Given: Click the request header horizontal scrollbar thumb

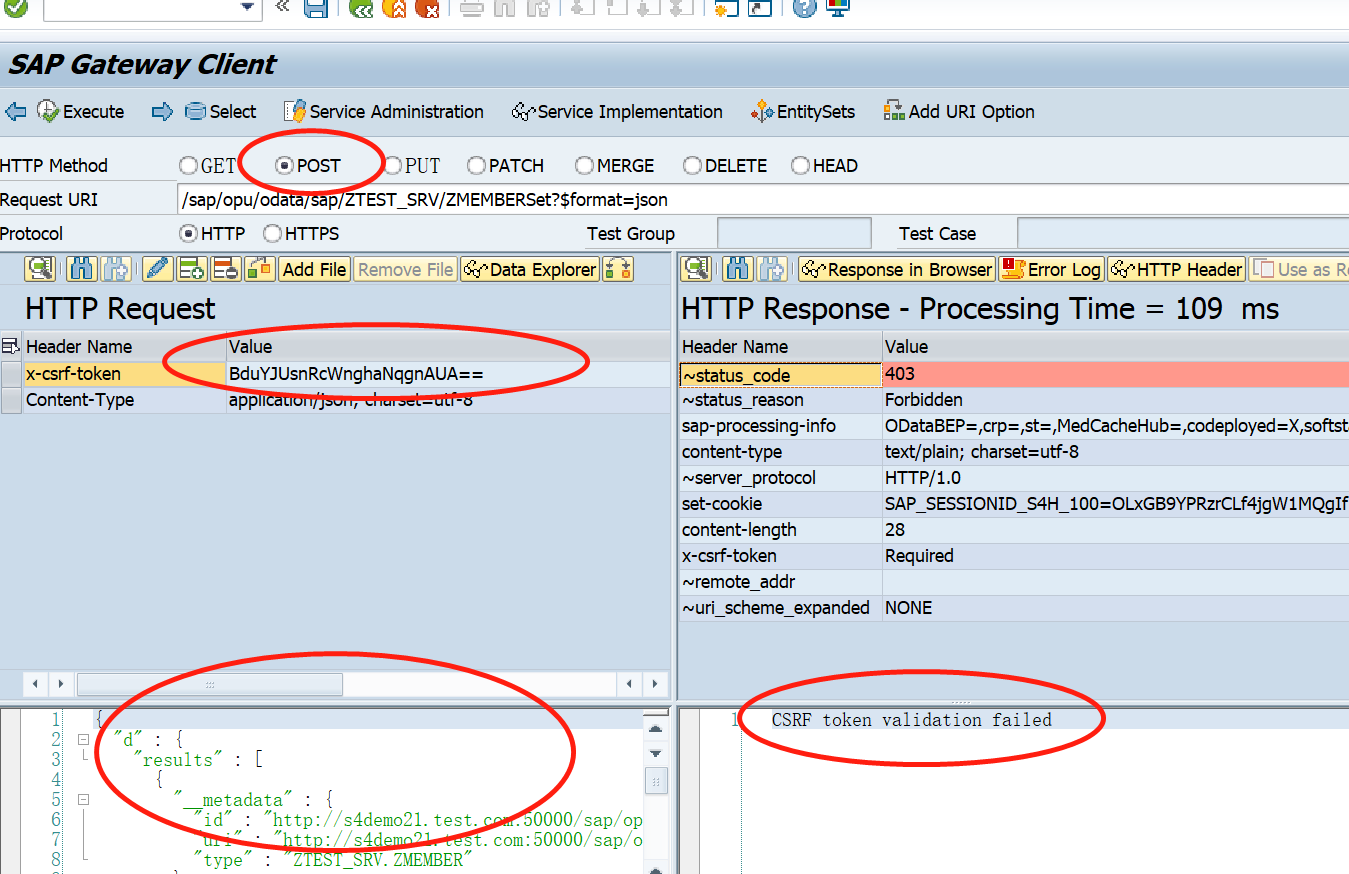Looking at the screenshot, I should 210,685.
